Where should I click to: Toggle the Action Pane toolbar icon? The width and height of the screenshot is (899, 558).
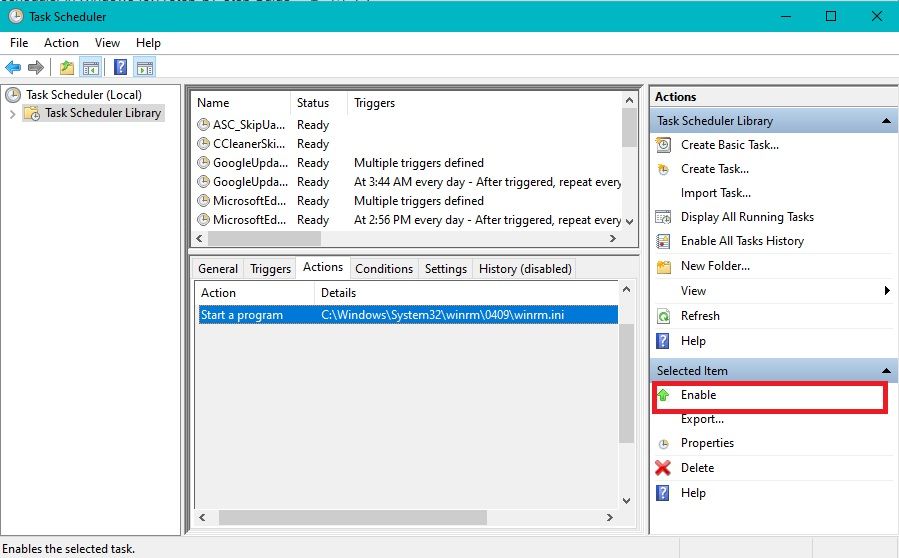[x=144, y=67]
